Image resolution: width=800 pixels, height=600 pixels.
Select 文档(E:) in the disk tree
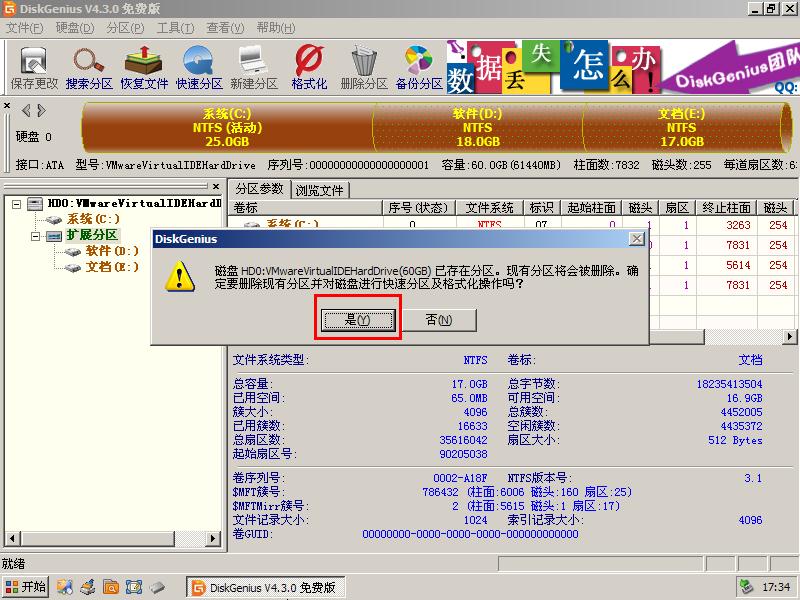[x=112, y=267]
